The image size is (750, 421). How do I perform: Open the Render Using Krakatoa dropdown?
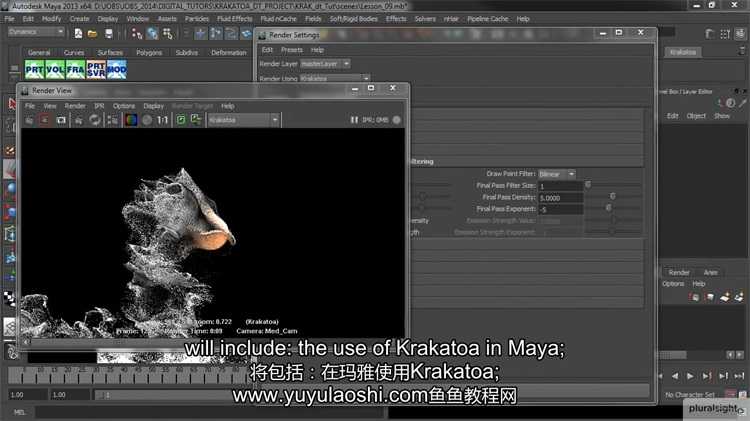pyautogui.click(x=335, y=78)
